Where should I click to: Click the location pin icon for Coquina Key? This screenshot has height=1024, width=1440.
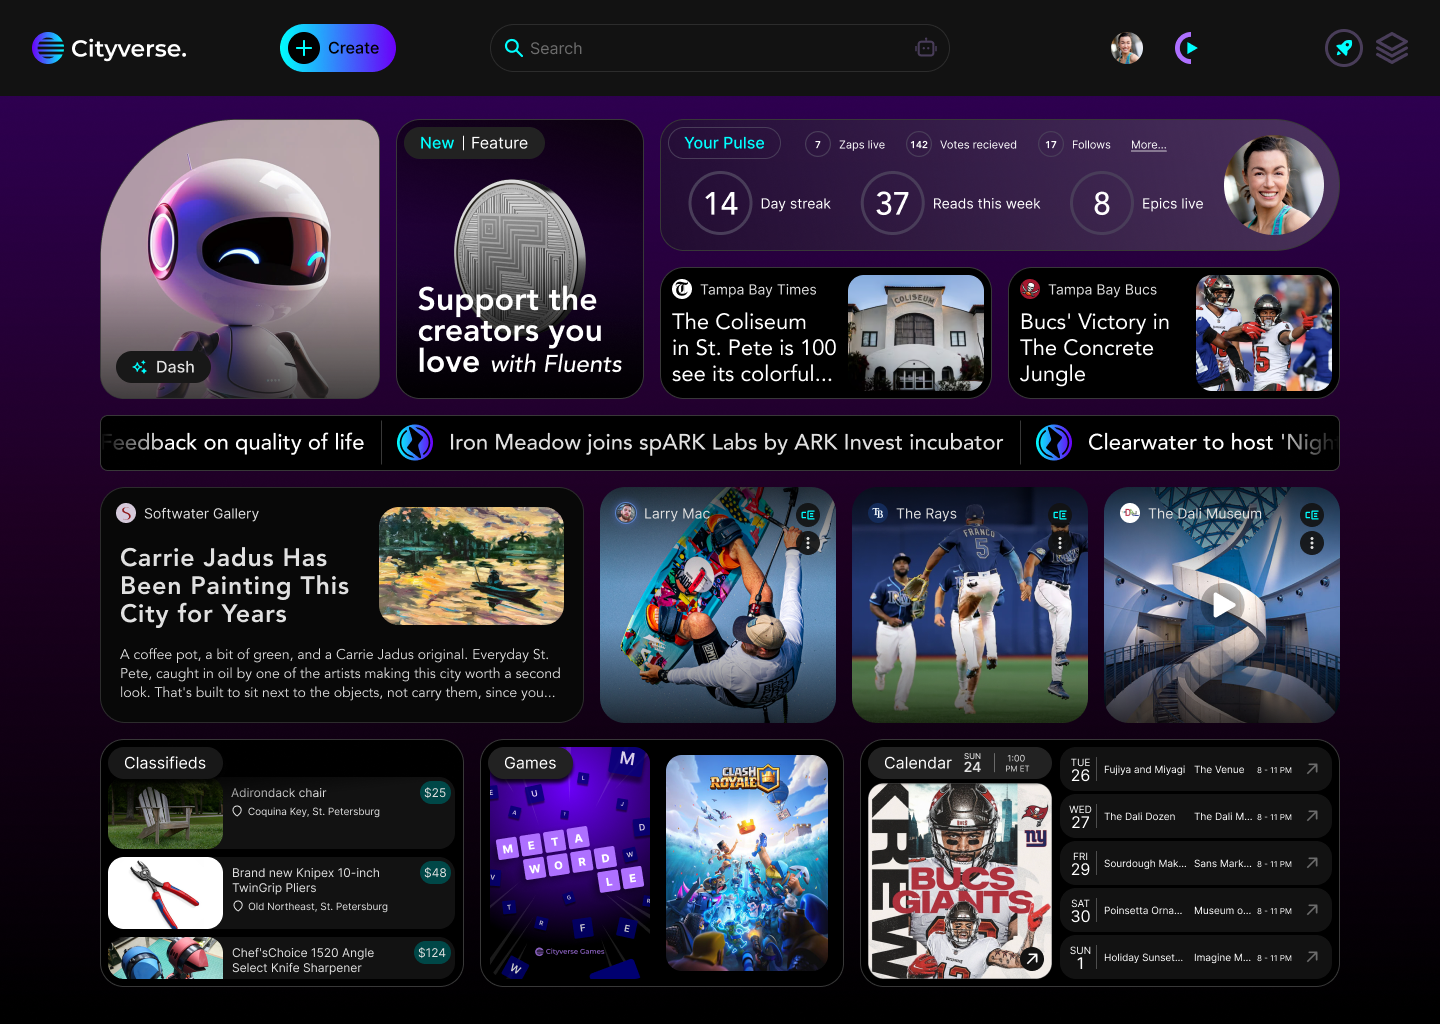coord(237,811)
